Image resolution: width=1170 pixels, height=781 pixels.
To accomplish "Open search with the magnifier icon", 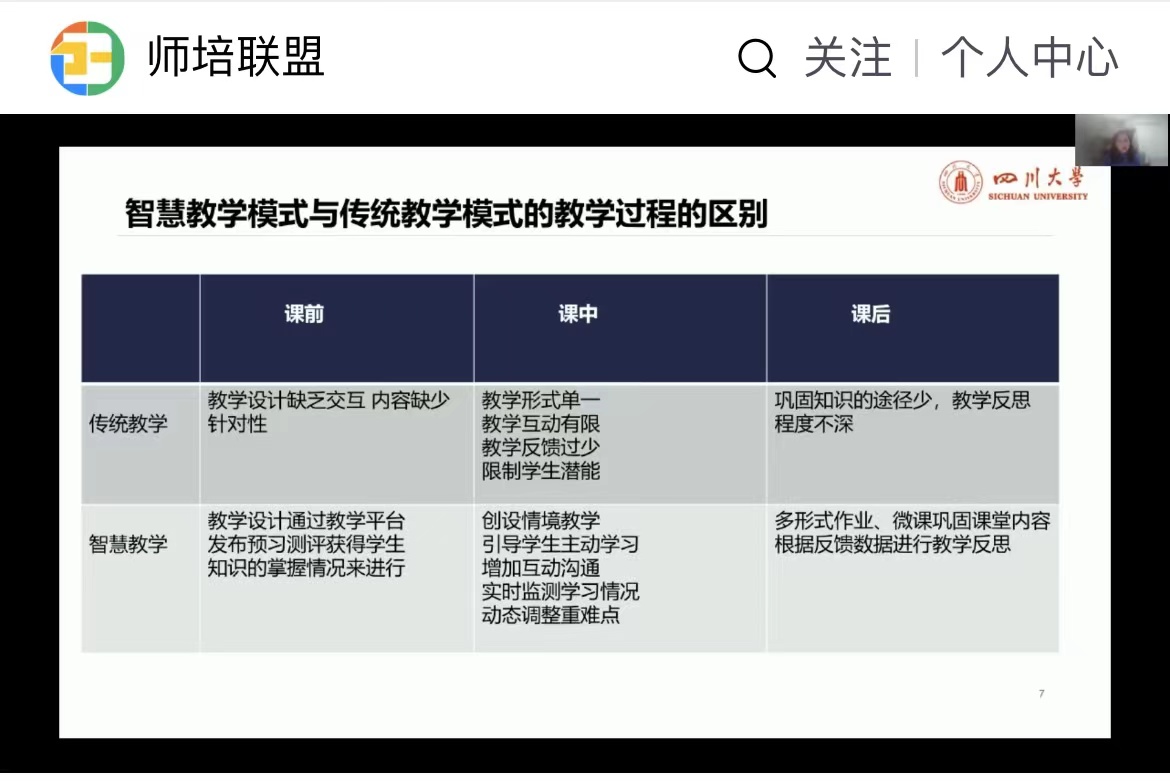I will 757,58.
